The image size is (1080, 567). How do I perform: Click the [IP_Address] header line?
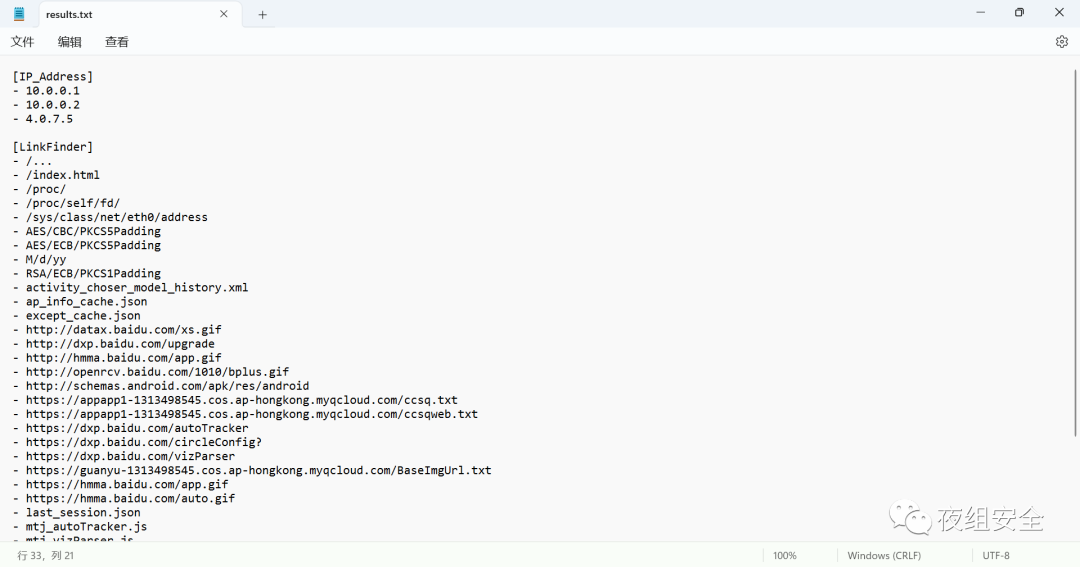click(x=52, y=76)
